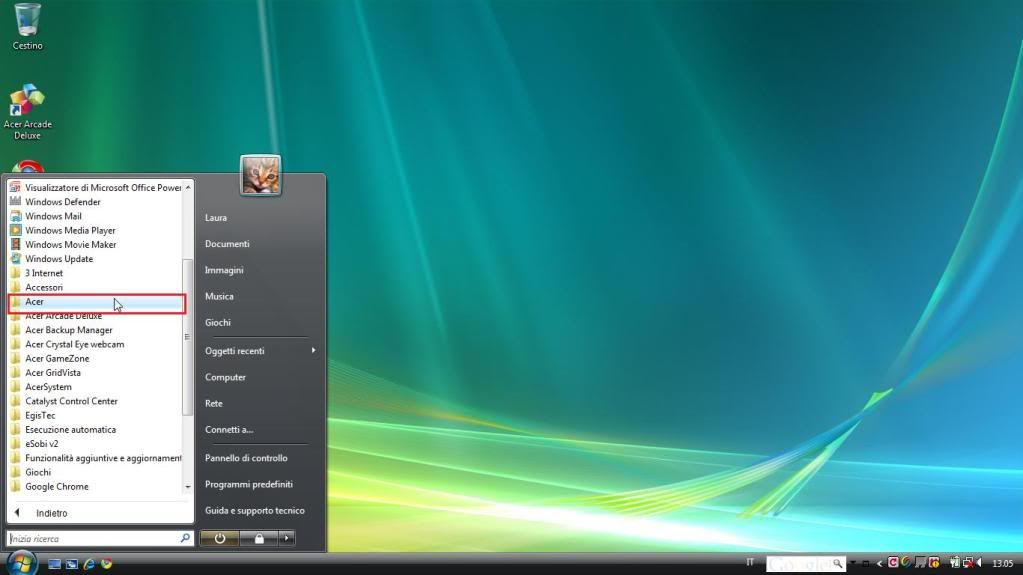Click the network connection tray icon

click(969, 563)
